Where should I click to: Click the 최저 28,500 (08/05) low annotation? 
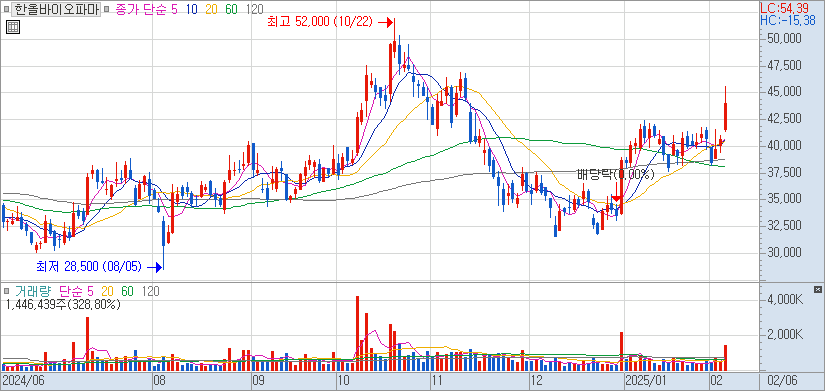(x=89, y=267)
